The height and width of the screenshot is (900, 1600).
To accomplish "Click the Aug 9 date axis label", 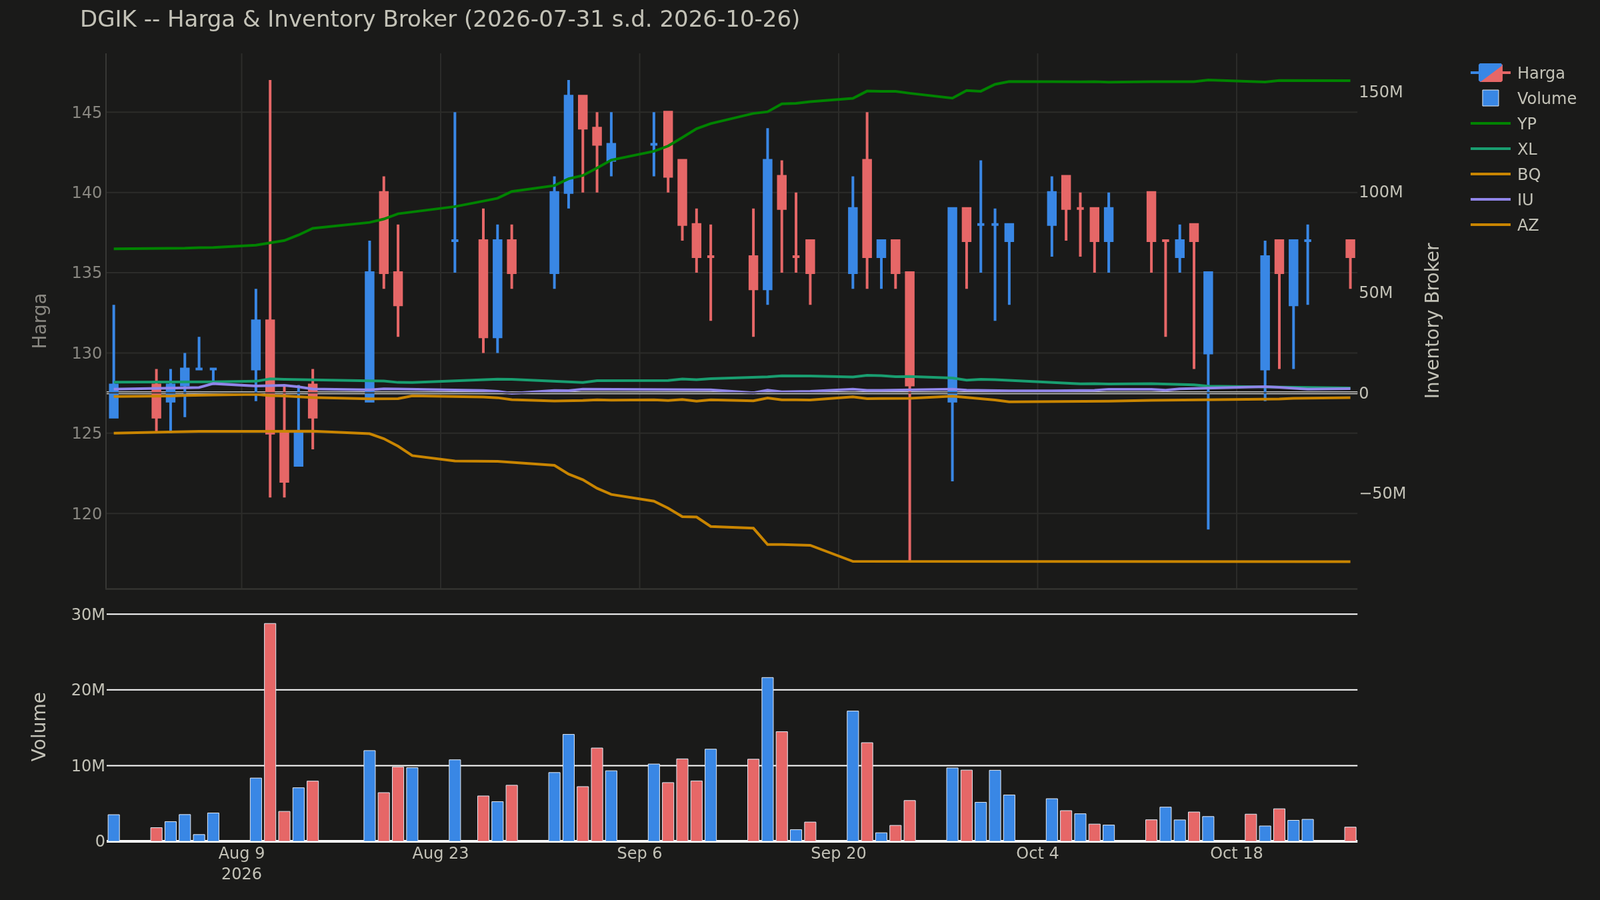I will [x=241, y=853].
